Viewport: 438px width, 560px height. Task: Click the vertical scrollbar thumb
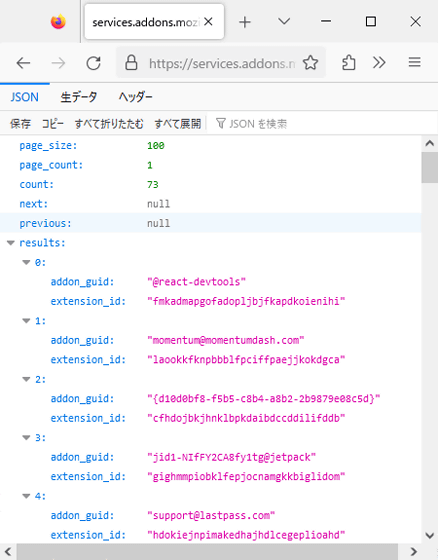429,168
